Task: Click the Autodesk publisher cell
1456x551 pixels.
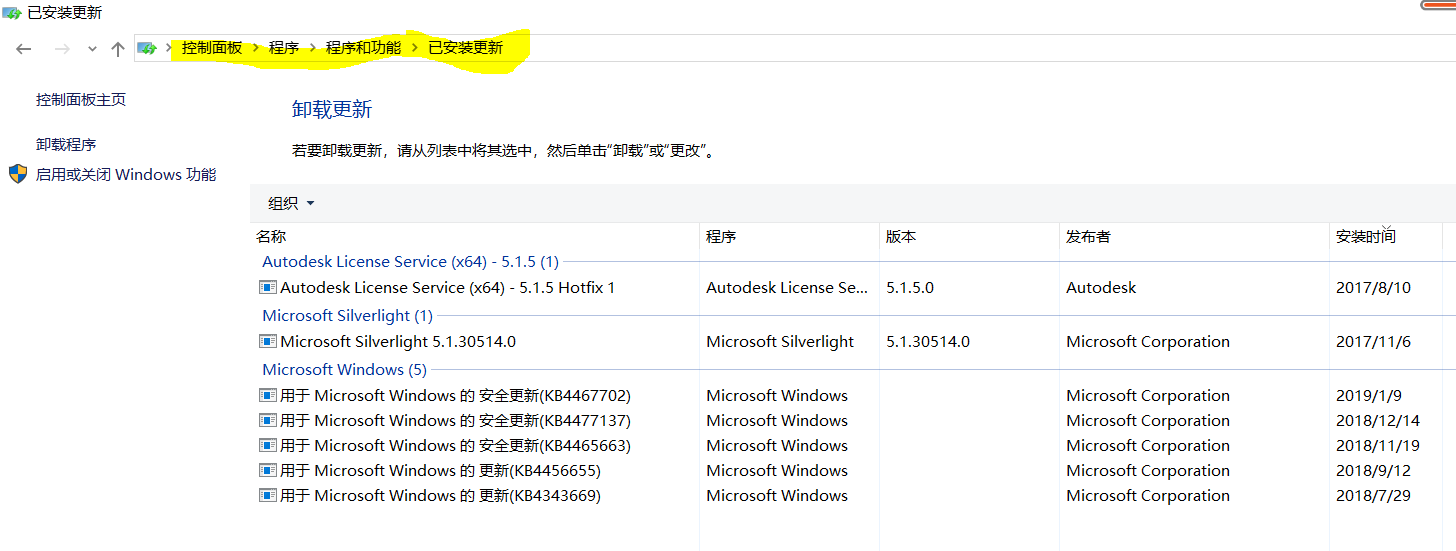Action: [1101, 288]
